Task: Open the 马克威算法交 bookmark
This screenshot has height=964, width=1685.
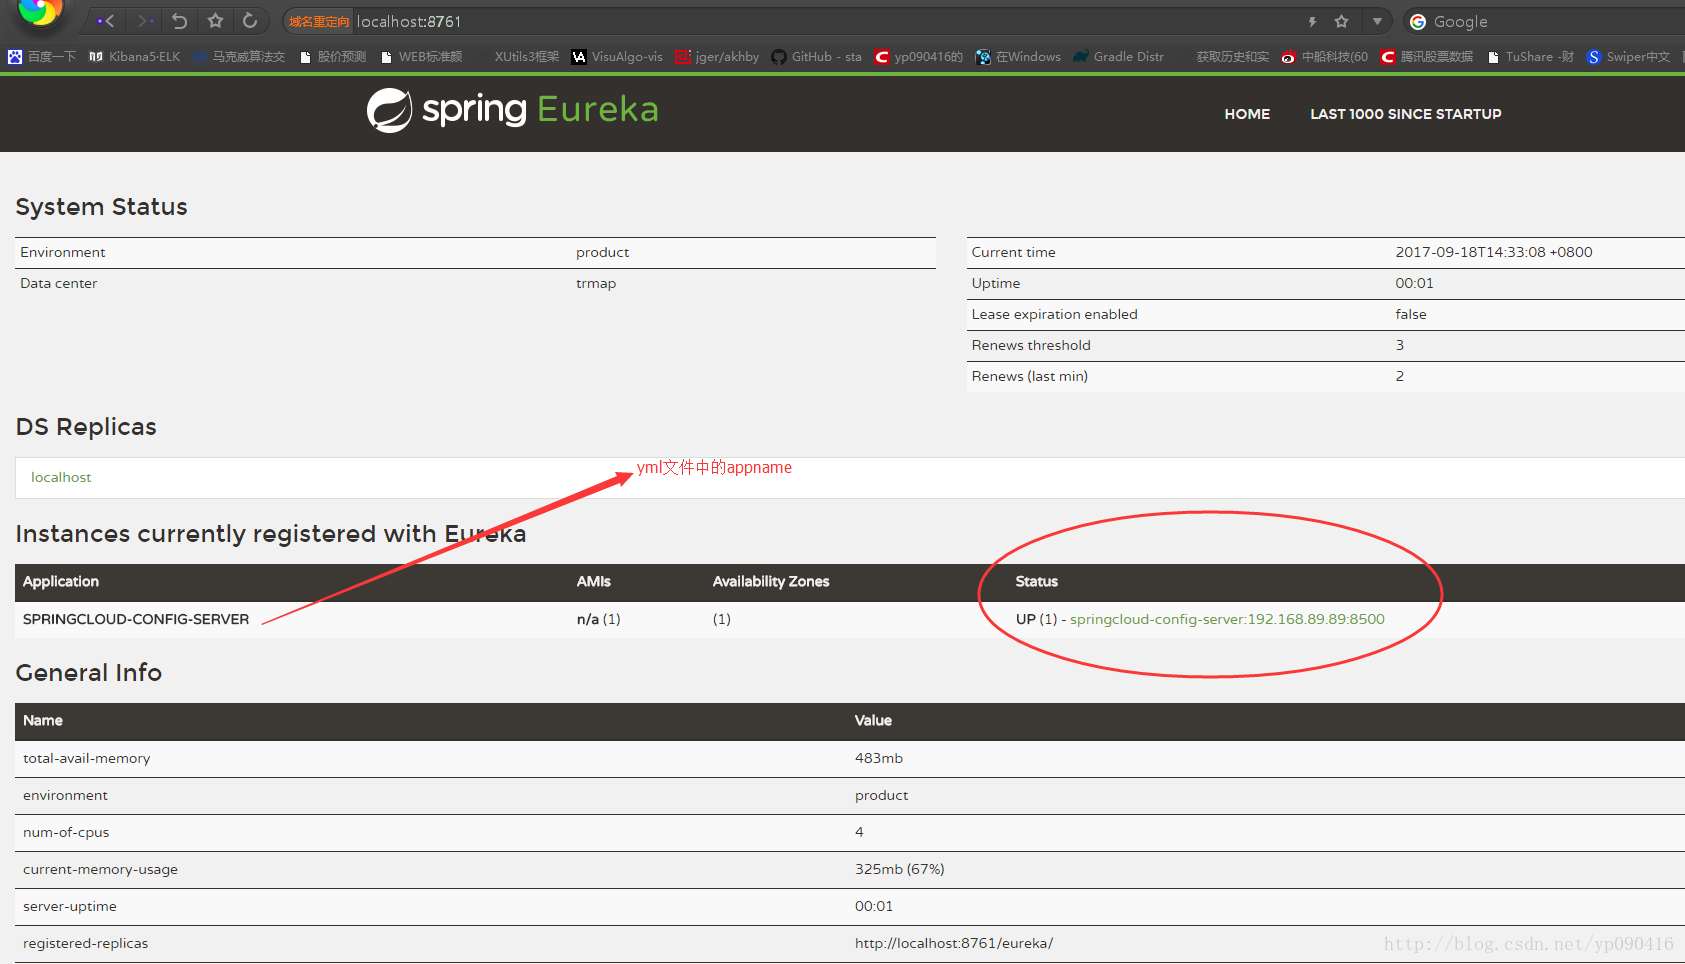Action: click(239, 57)
